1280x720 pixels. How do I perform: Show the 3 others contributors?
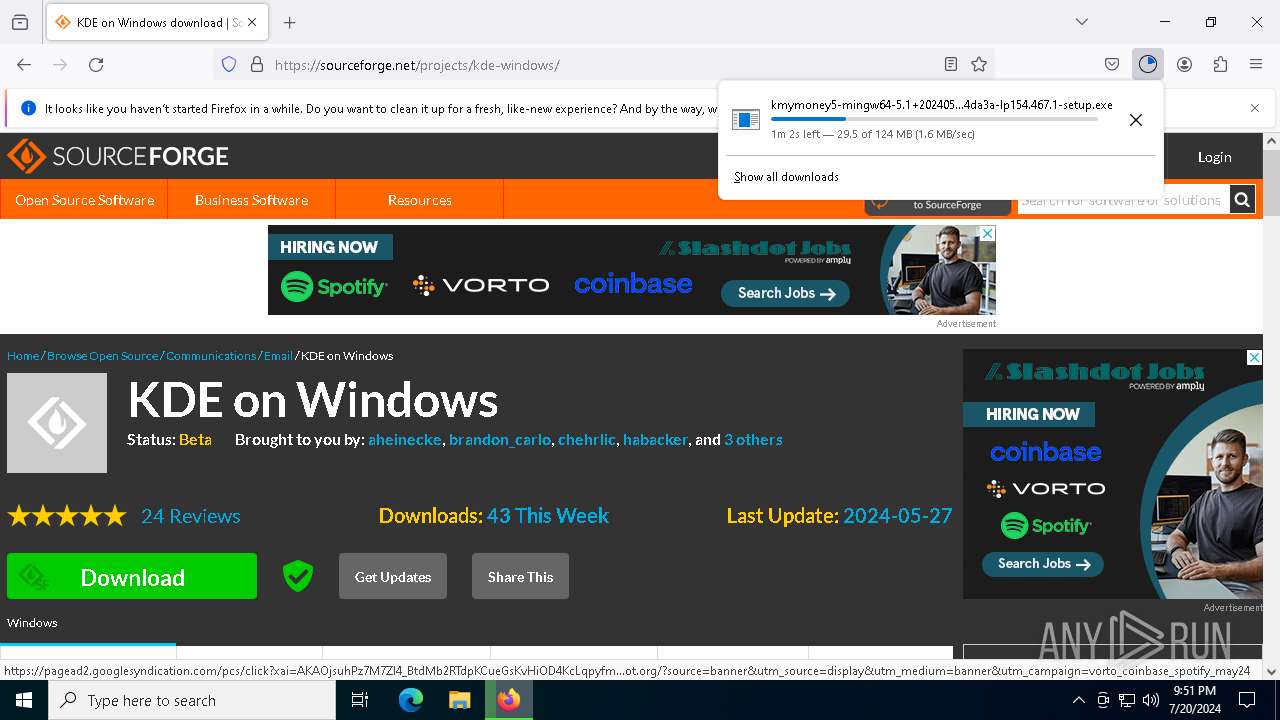(x=753, y=440)
